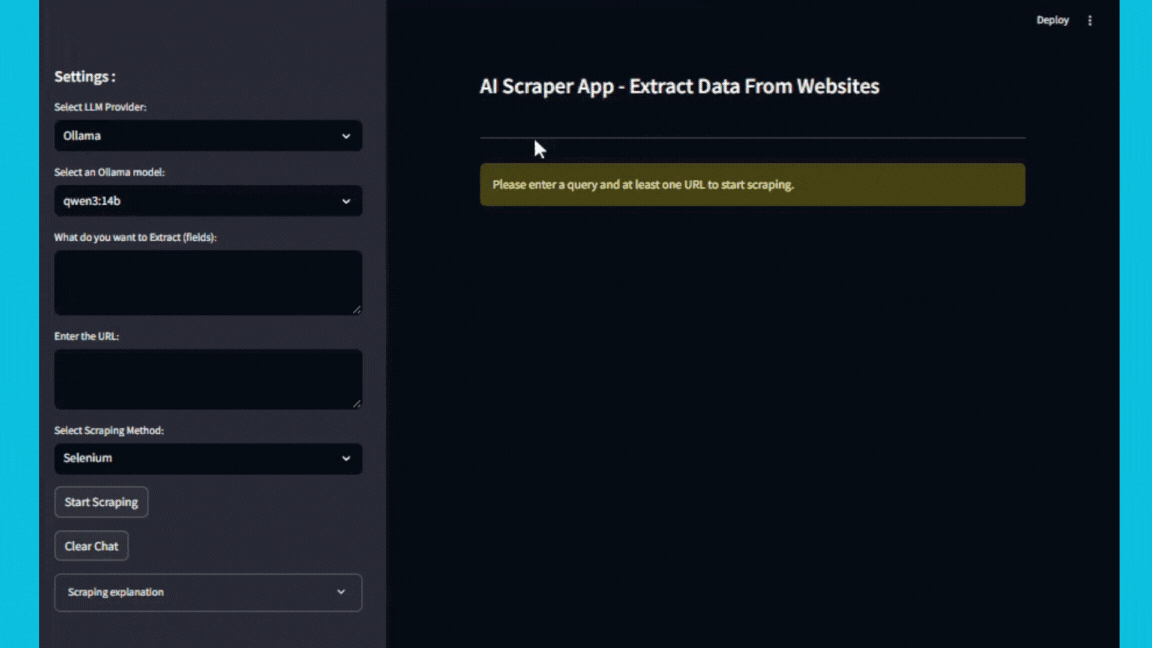Open the Scraping Method dropdown showing Selenium

[208, 458]
